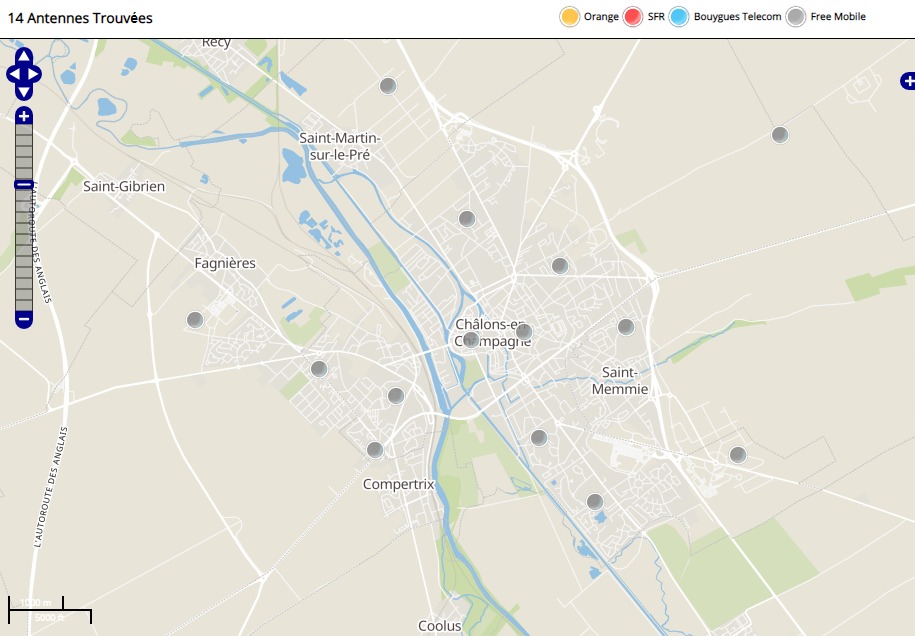Select the antenna marker southwest of Fagnières
The image size is (915, 636).
tap(195, 320)
